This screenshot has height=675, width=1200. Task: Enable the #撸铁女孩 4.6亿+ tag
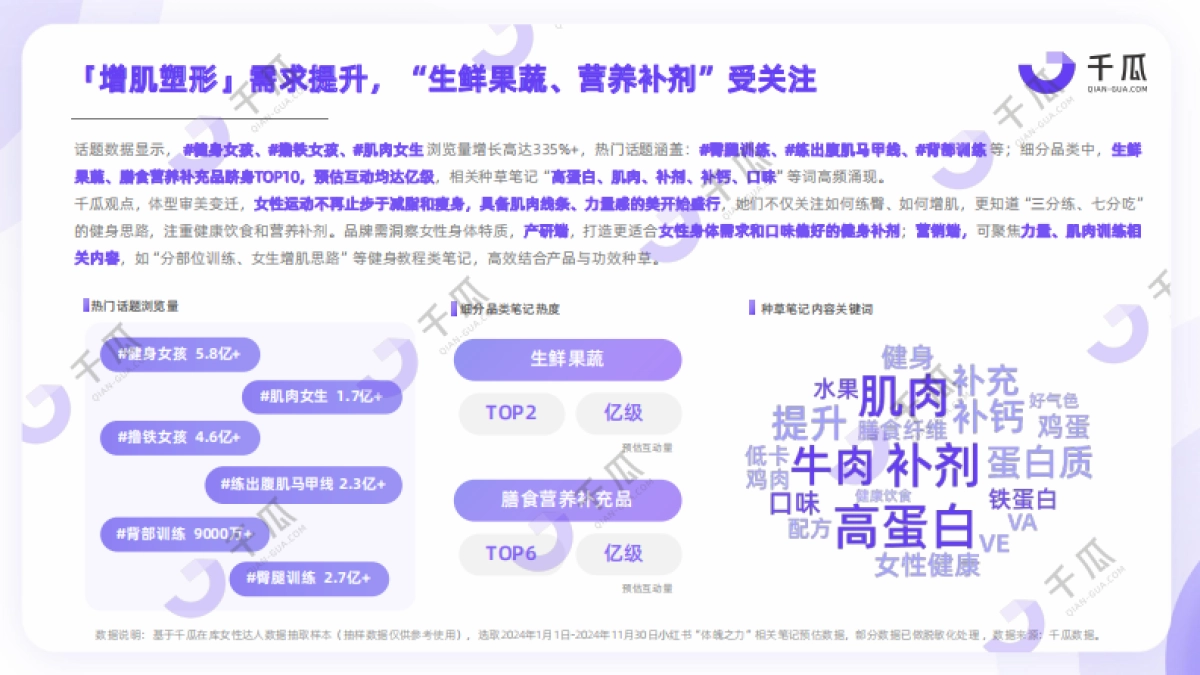pyautogui.click(x=180, y=437)
